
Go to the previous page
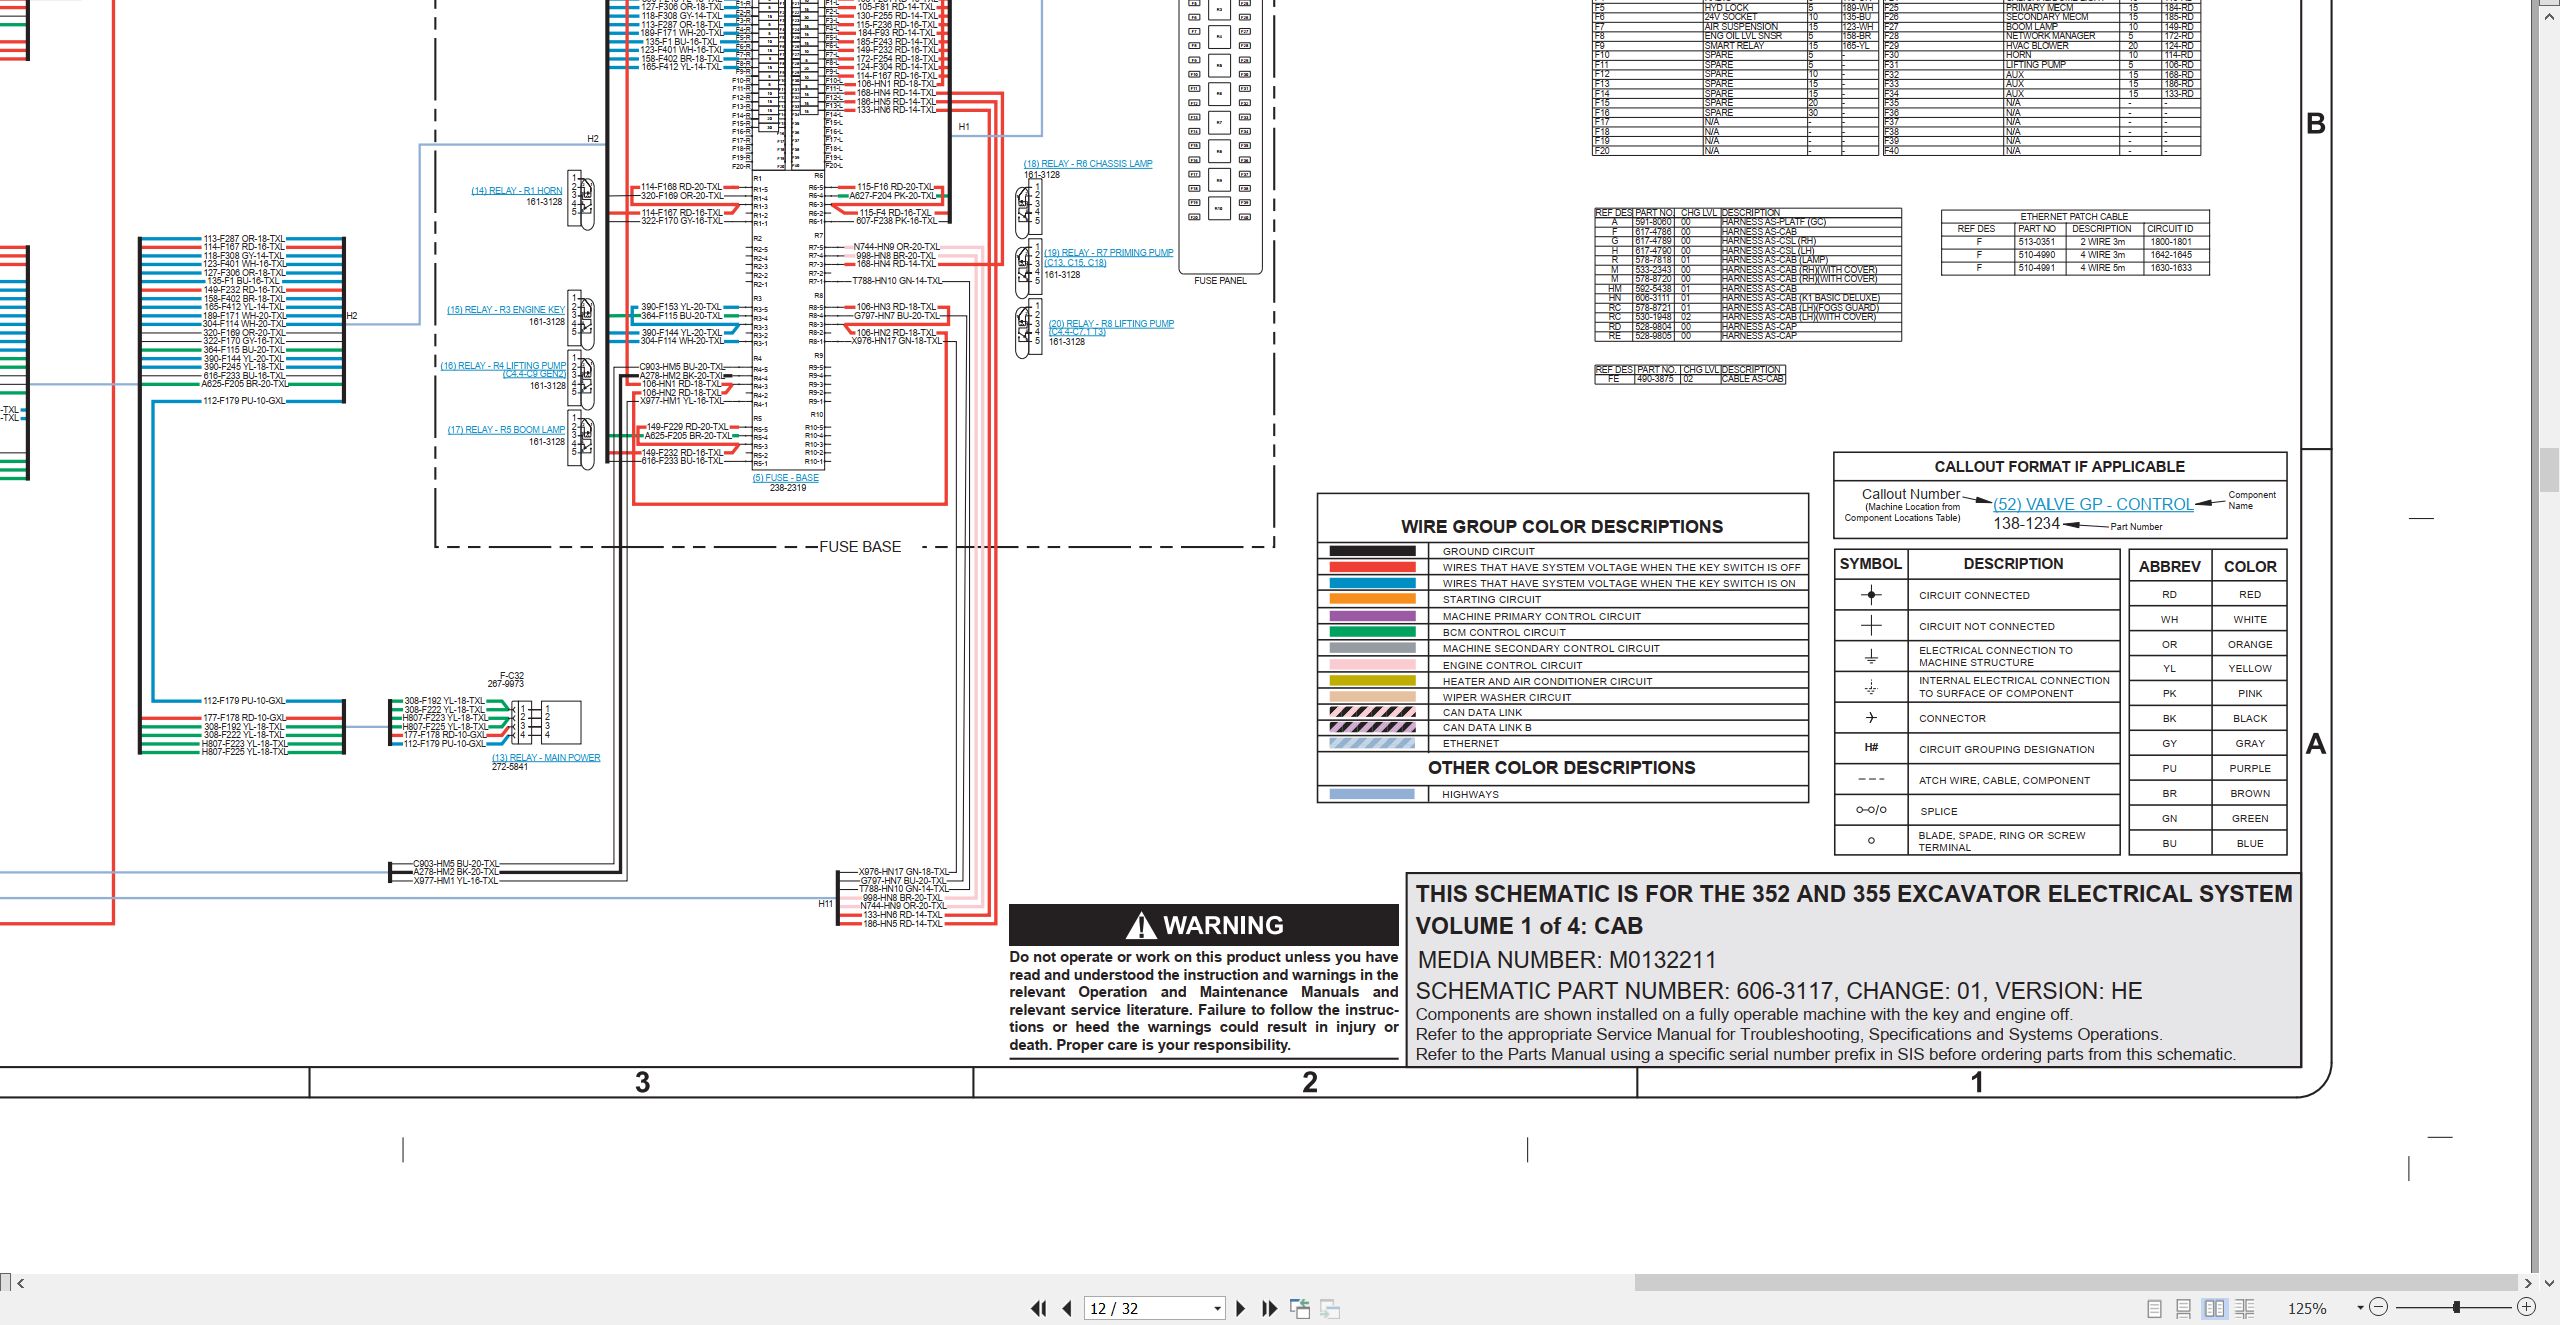coord(1067,1308)
